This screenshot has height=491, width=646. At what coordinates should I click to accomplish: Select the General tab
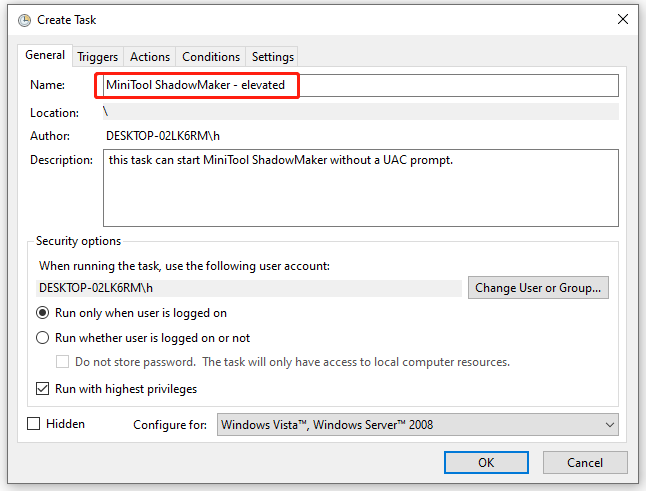tap(45, 55)
